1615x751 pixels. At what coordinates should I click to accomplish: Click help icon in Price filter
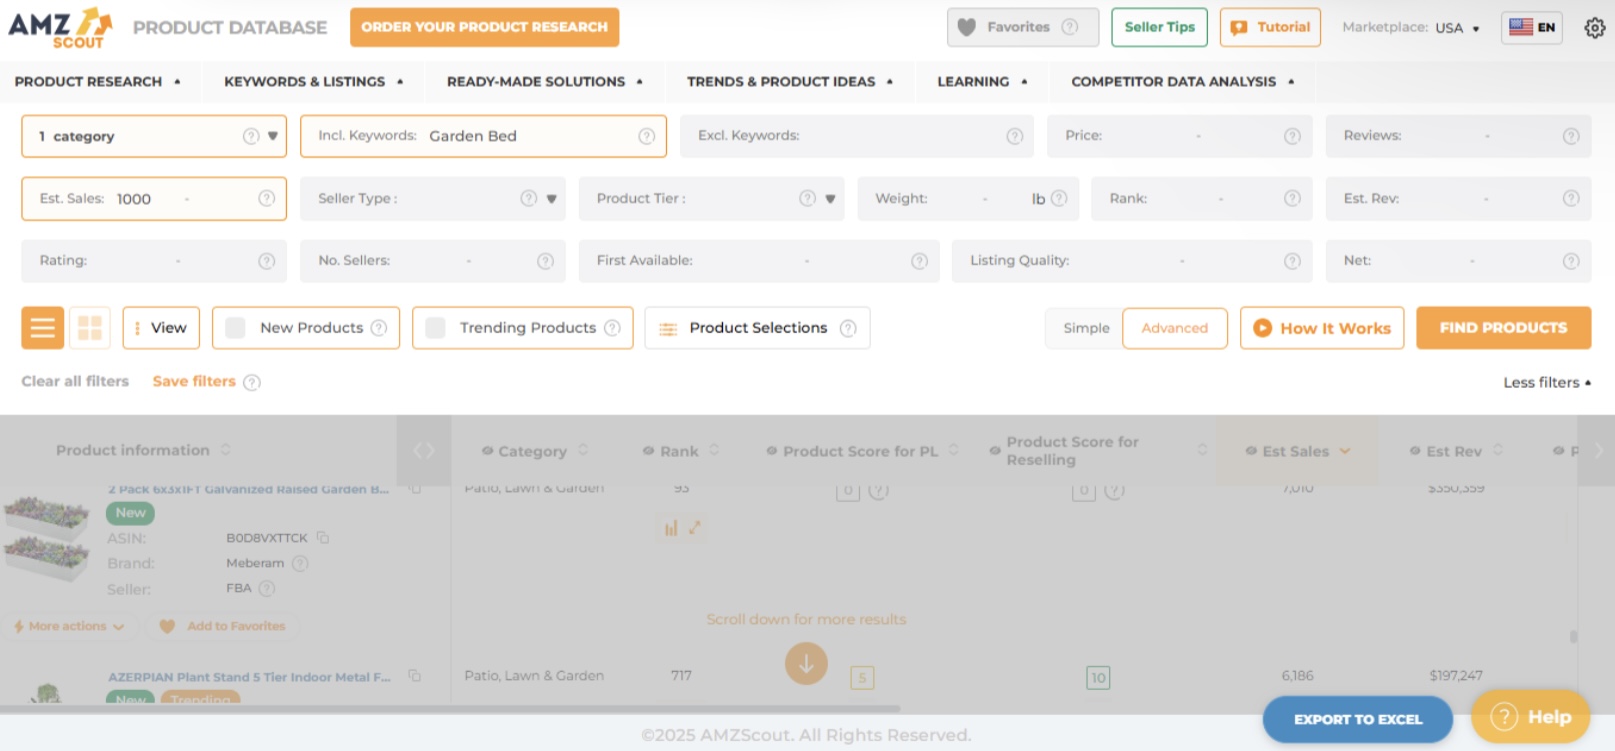tap(1292, 136)
